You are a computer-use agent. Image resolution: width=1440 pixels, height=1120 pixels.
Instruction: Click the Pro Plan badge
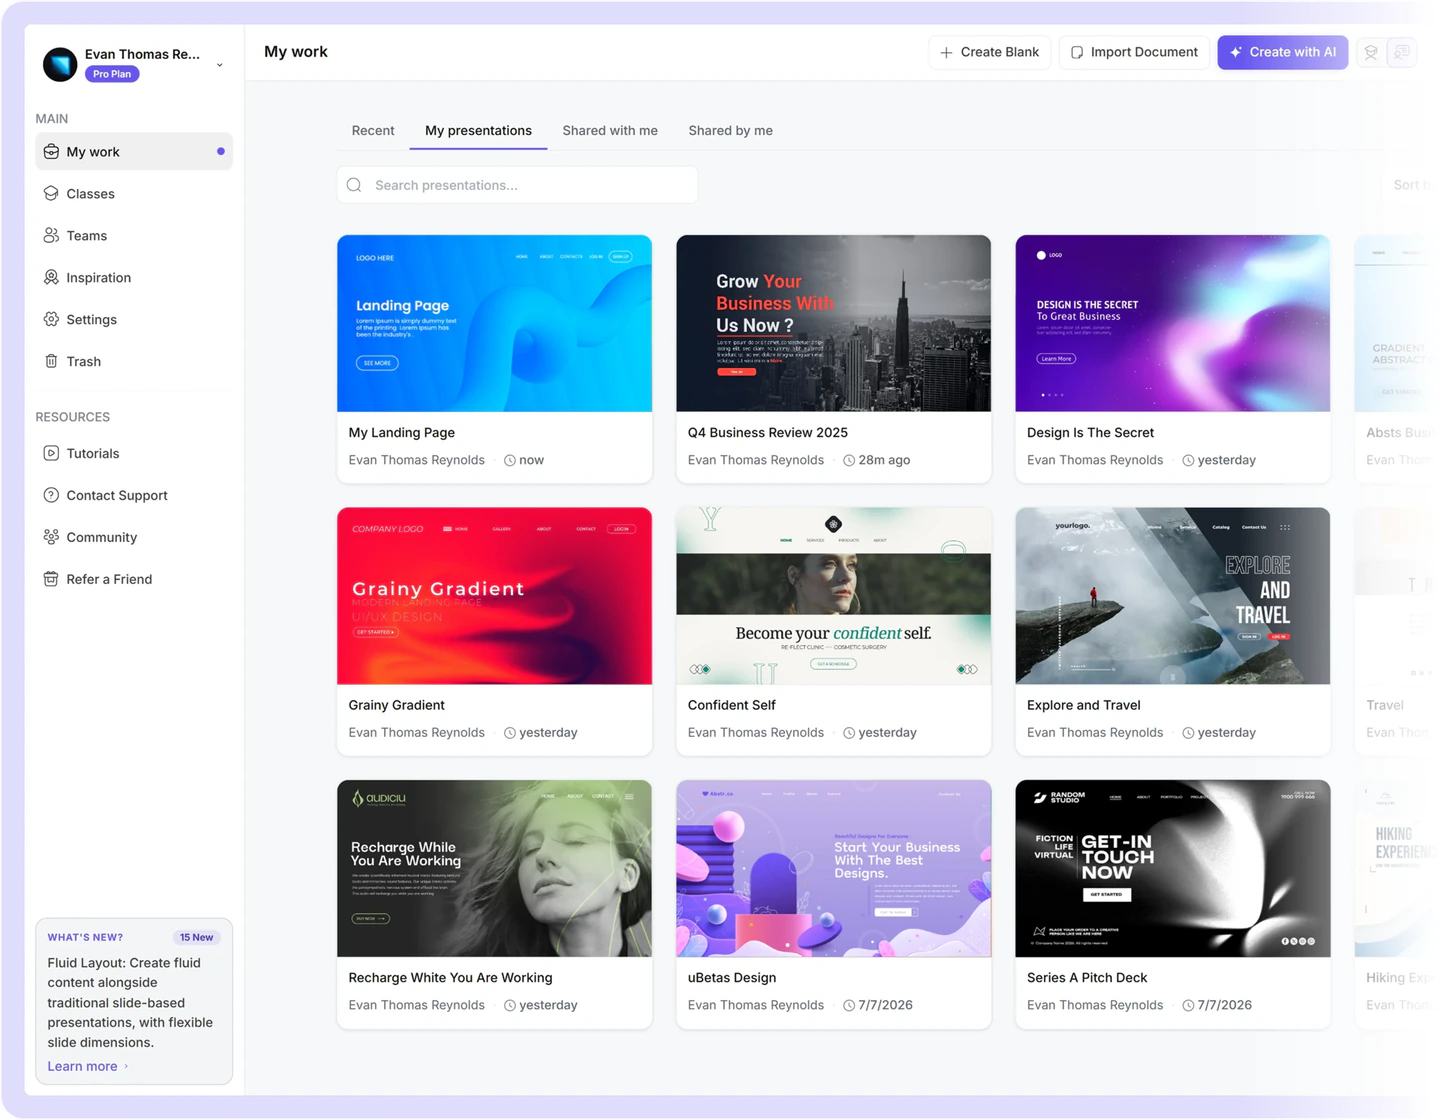[x=112, y=75]
